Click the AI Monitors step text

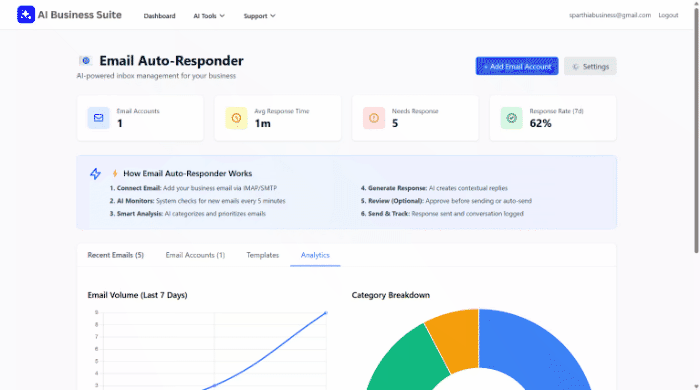click(197, 201)
